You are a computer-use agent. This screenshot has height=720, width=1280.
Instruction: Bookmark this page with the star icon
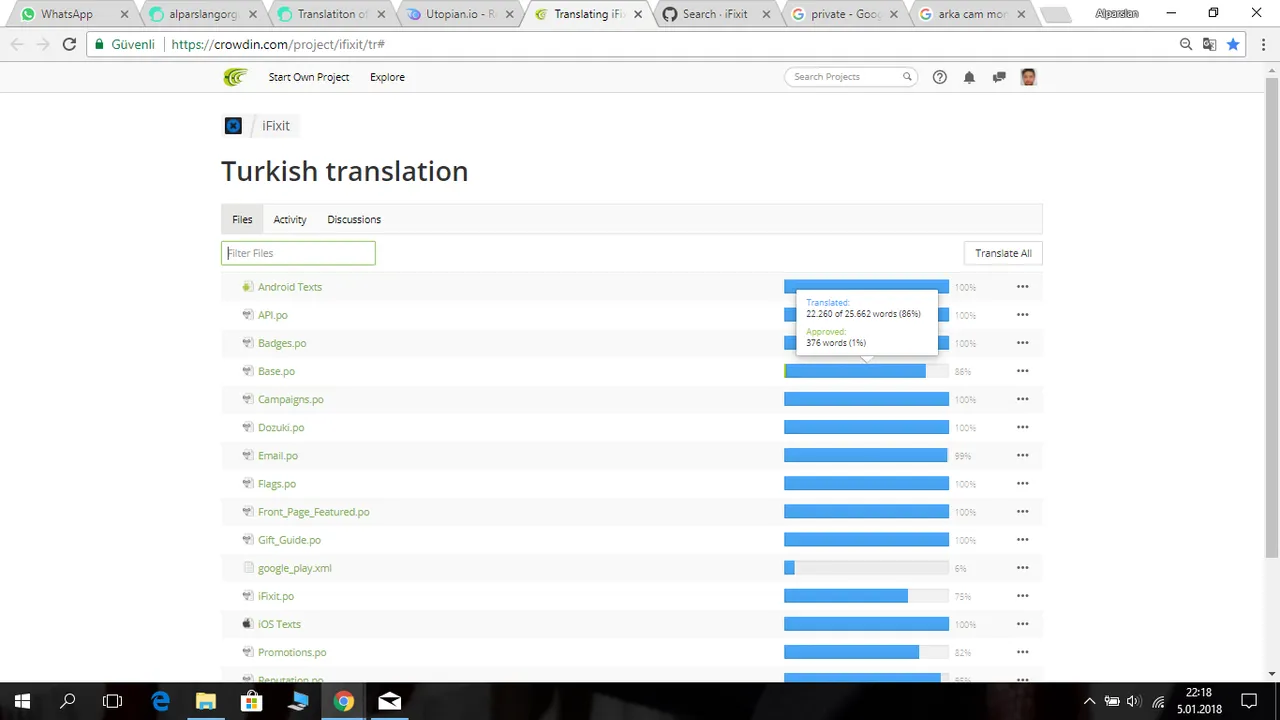1233,44
